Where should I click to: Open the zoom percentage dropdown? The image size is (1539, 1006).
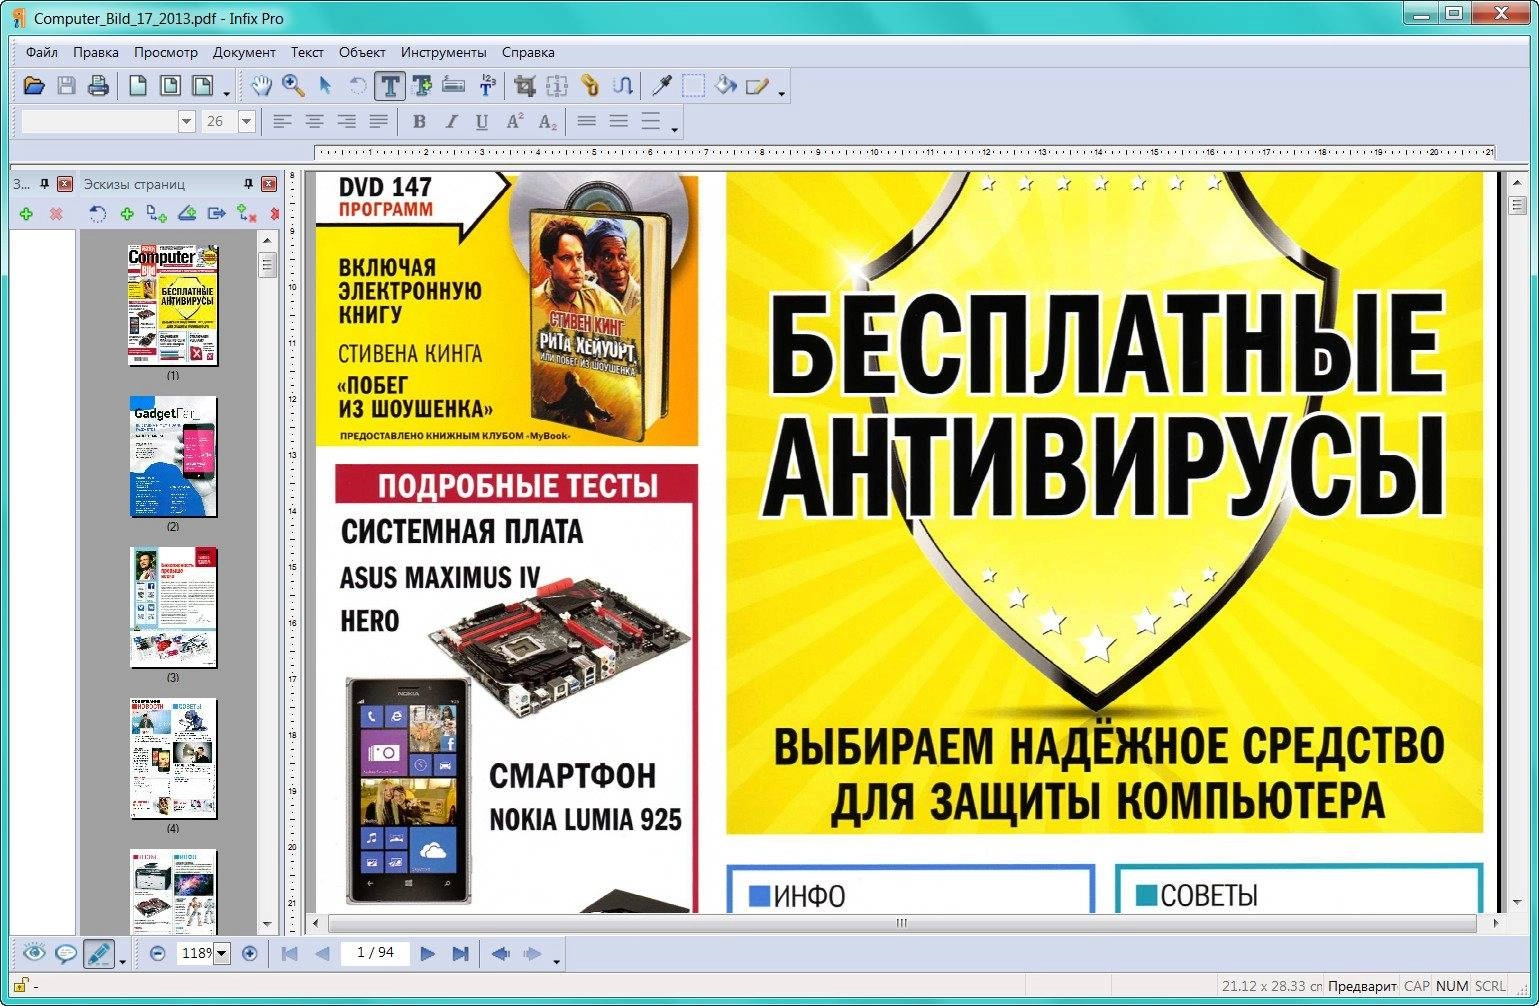click(222, 954)
